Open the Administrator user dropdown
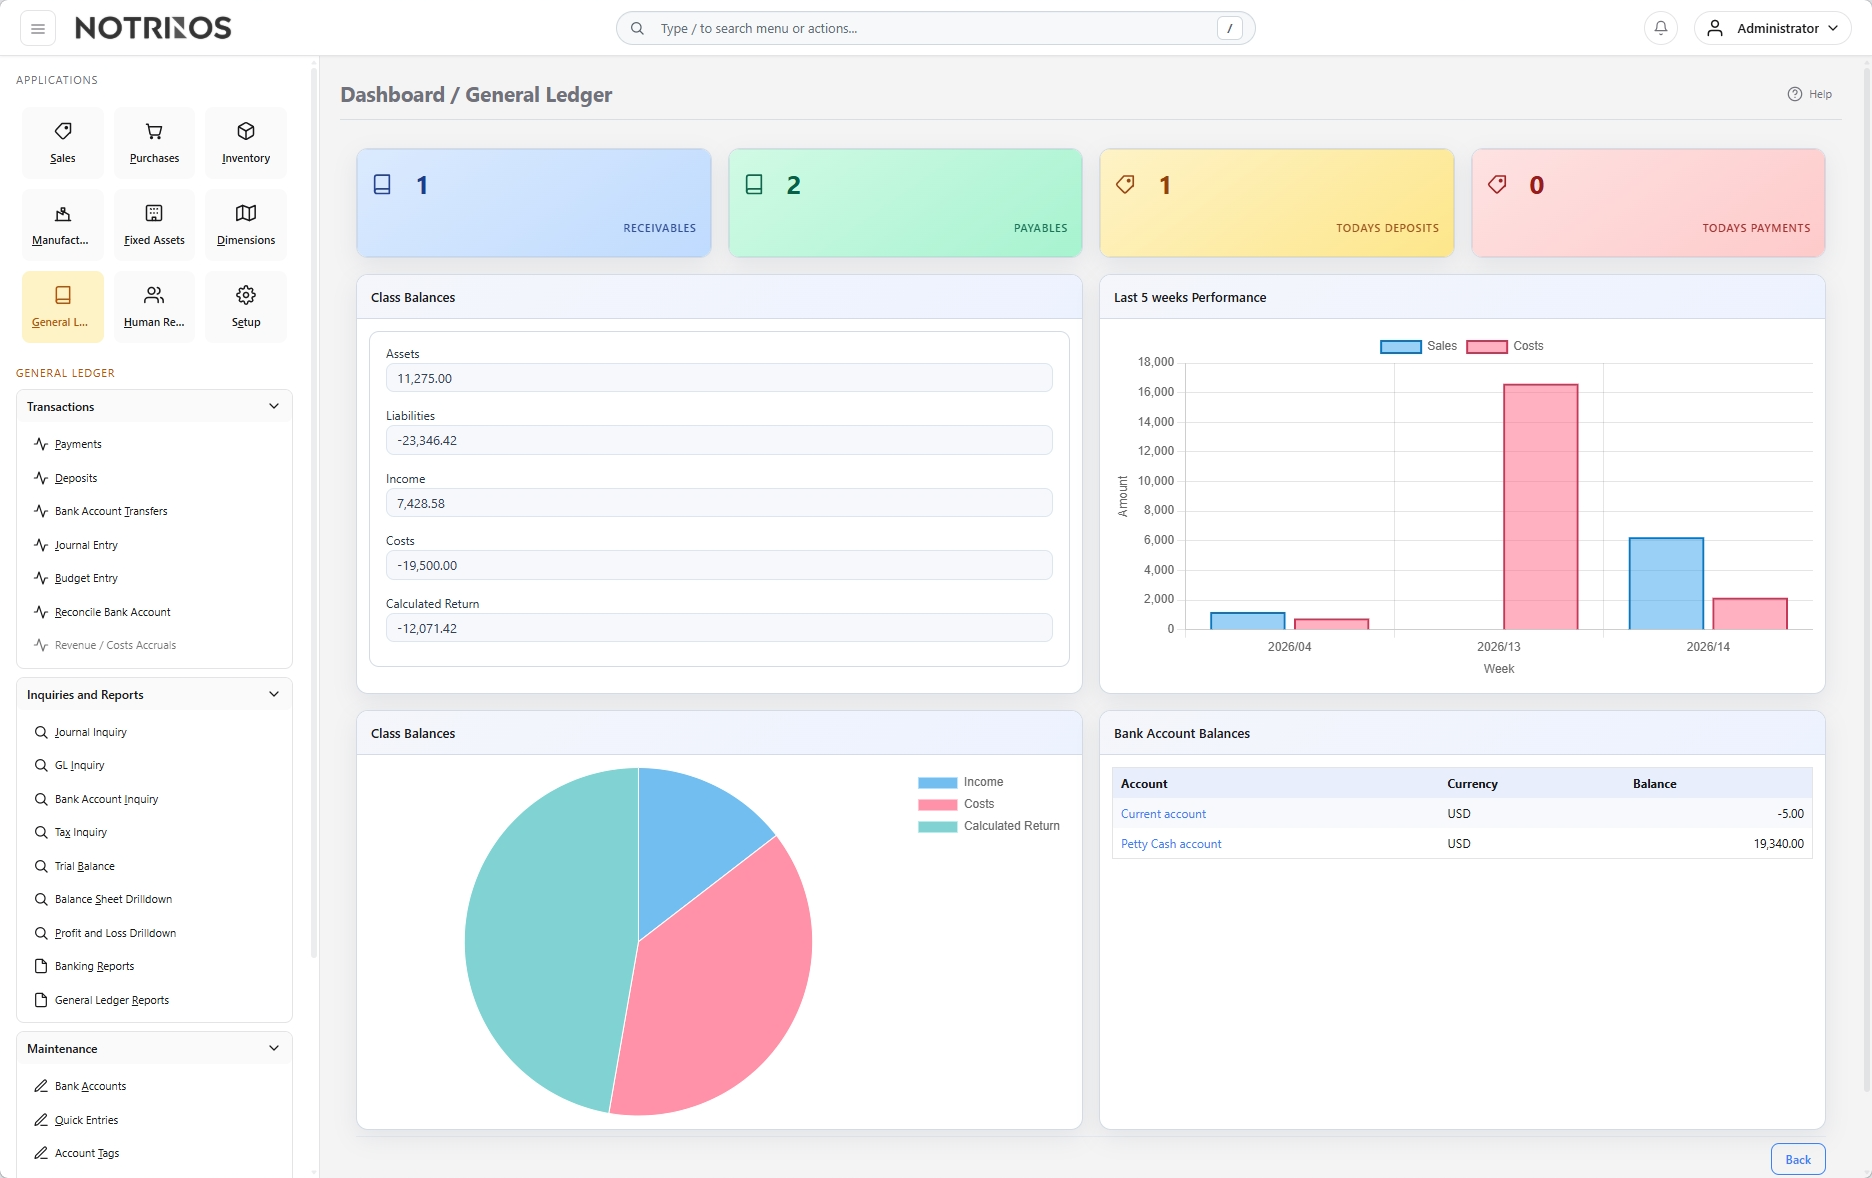 (1772, 28)
